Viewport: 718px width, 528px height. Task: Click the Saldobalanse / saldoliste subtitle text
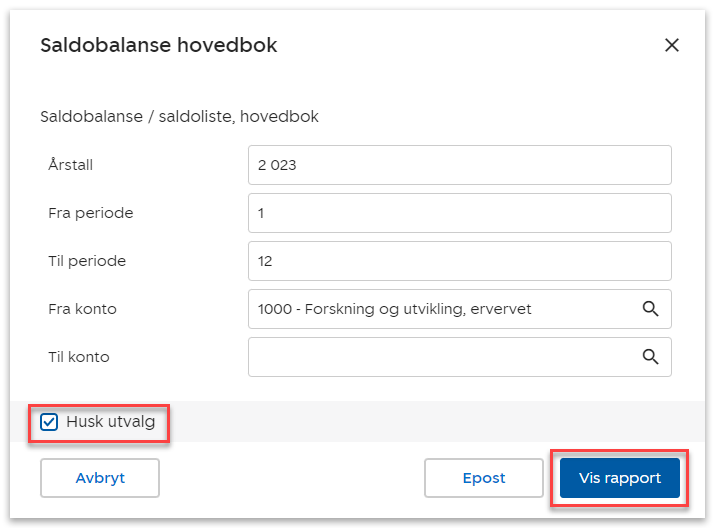179,117
